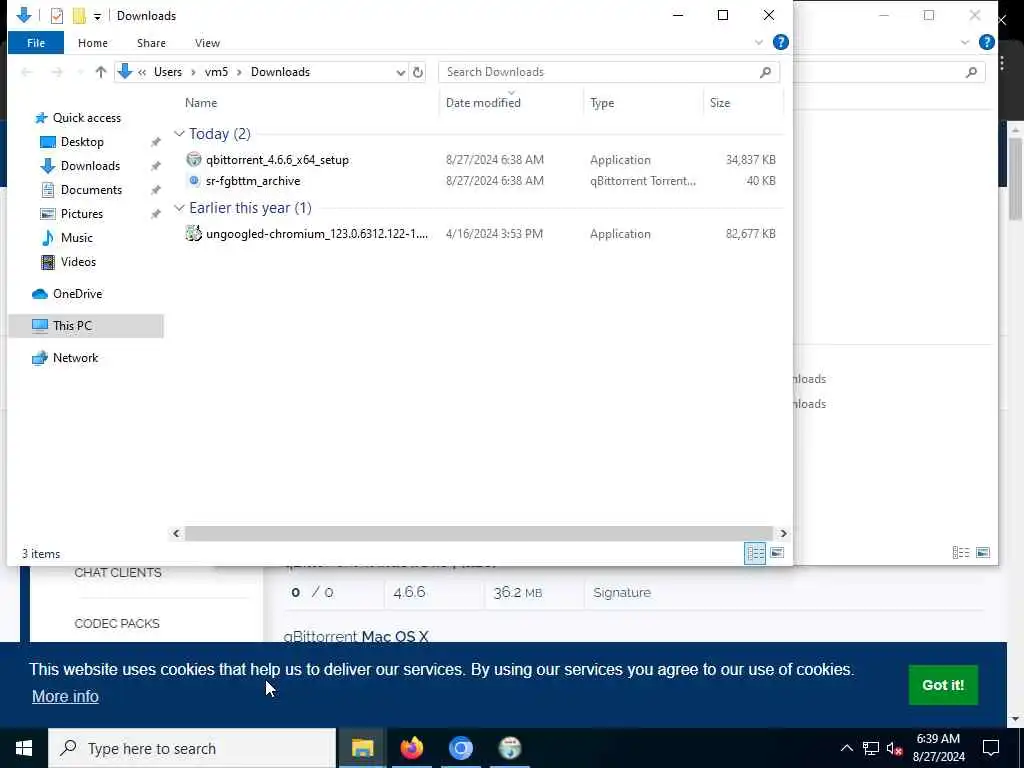Viewport: 1024px width, 768px height.
Task: Open the CODEC PACKS category link
Action: 117,624
